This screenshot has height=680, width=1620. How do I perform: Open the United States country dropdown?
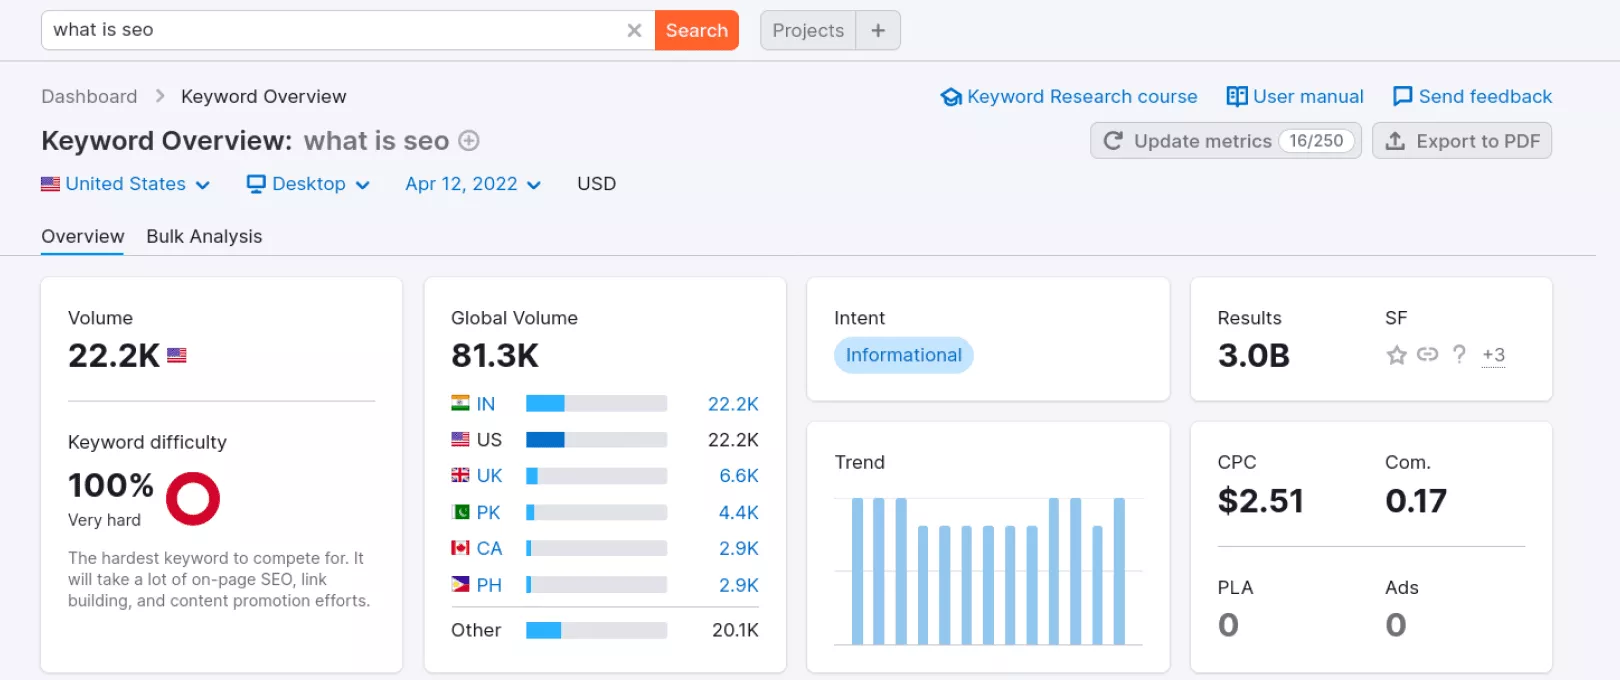click(x=126, y=184)
